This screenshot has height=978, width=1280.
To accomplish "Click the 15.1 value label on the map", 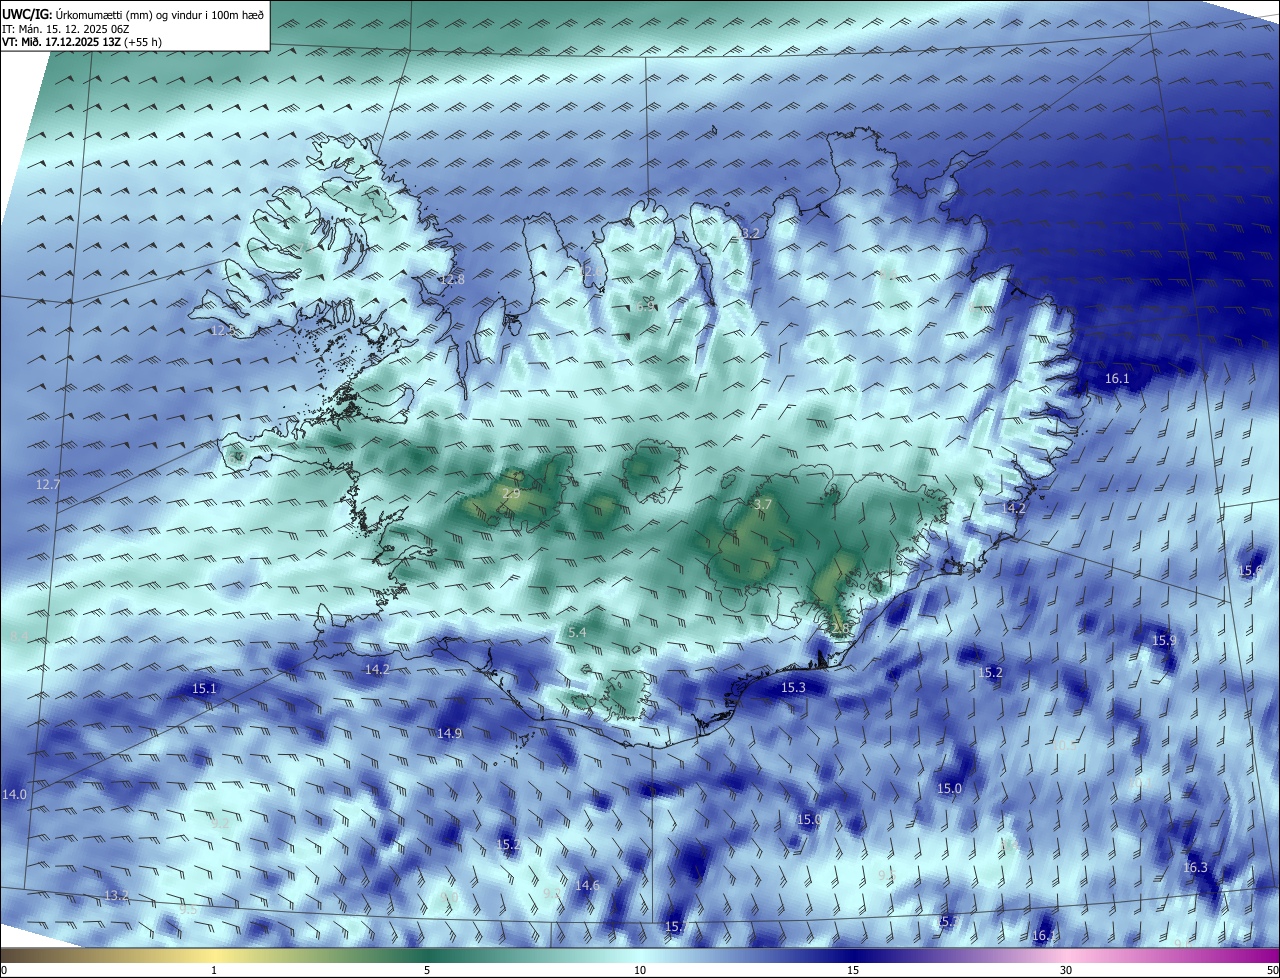I will pos(204,688).
